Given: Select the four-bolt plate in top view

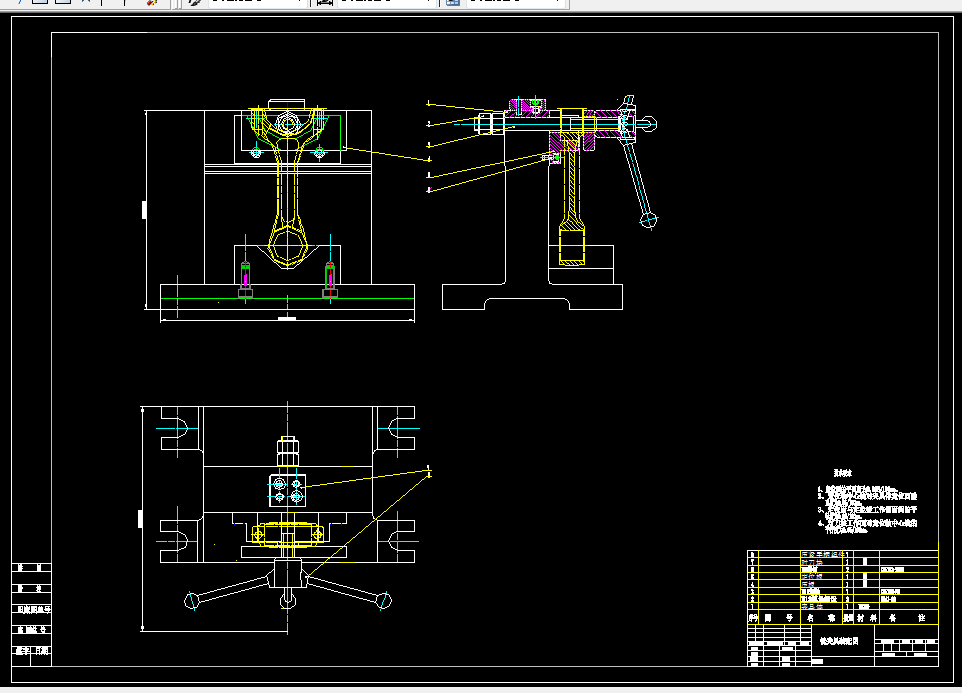Looking at the screenshot, I should click(x=287, y=490).
